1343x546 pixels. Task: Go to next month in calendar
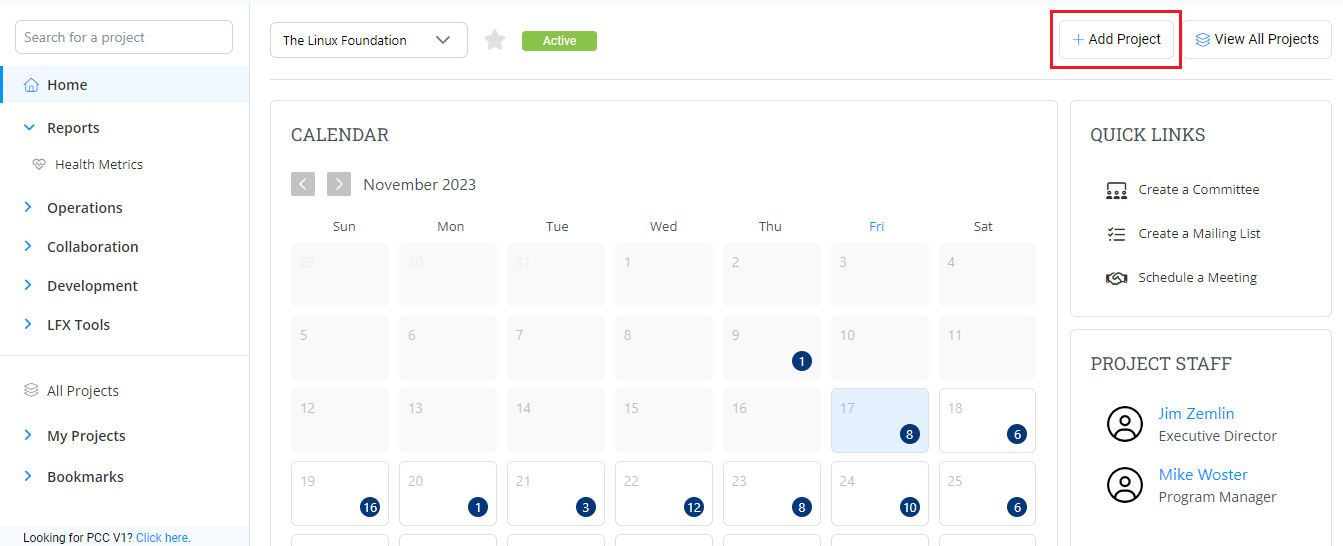click(339, 184)
